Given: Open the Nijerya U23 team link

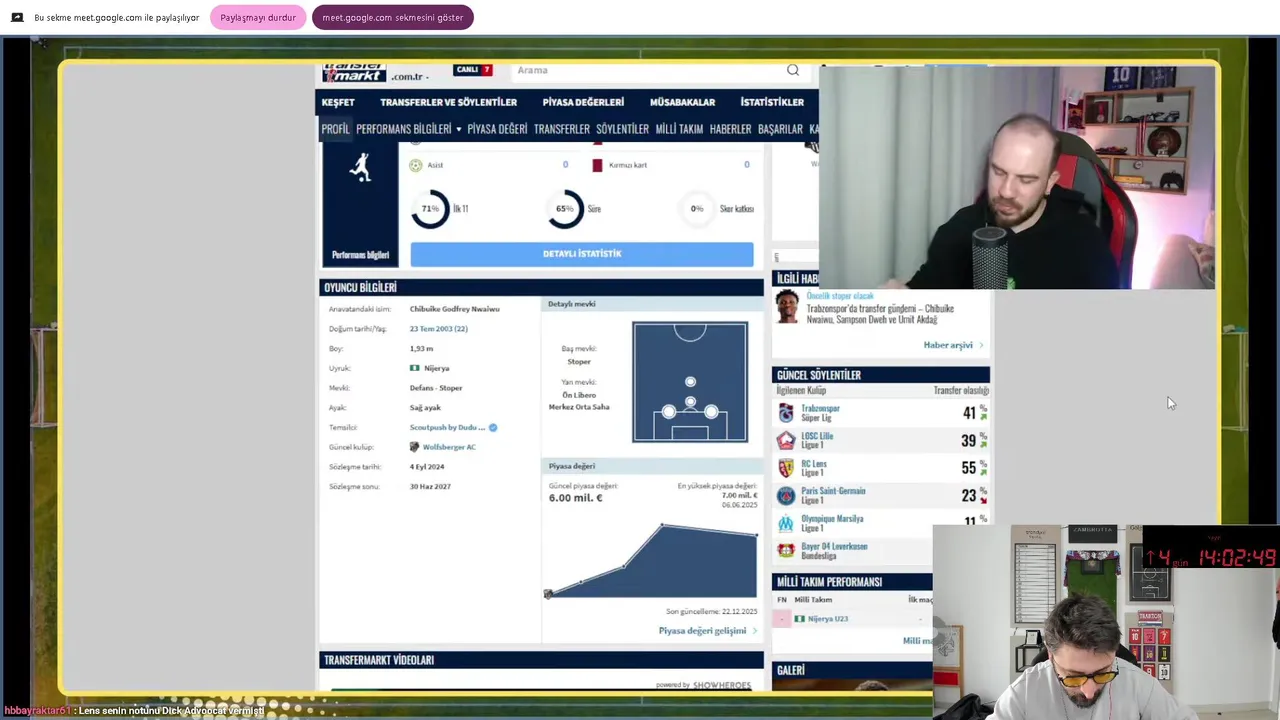Looking at the screenshot, I should click(x=828, y=619).
